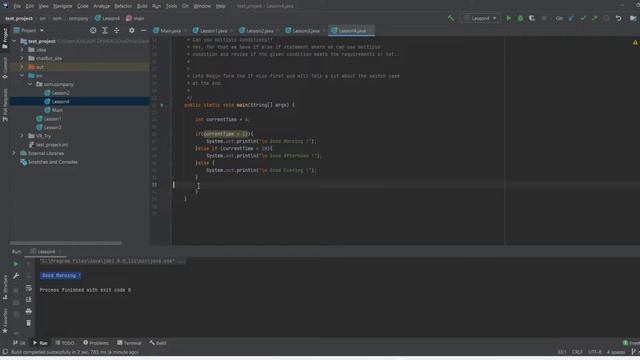Toggle the tool windows quick access icon in status bar

[5, 352]
